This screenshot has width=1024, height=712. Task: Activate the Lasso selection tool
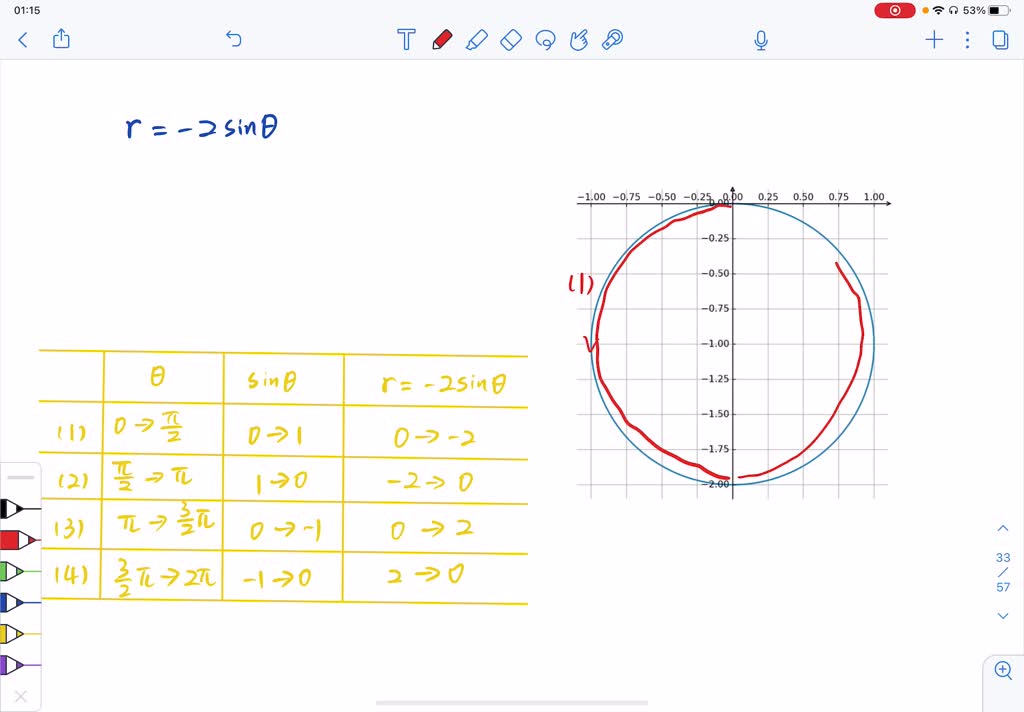click(545, 40)
